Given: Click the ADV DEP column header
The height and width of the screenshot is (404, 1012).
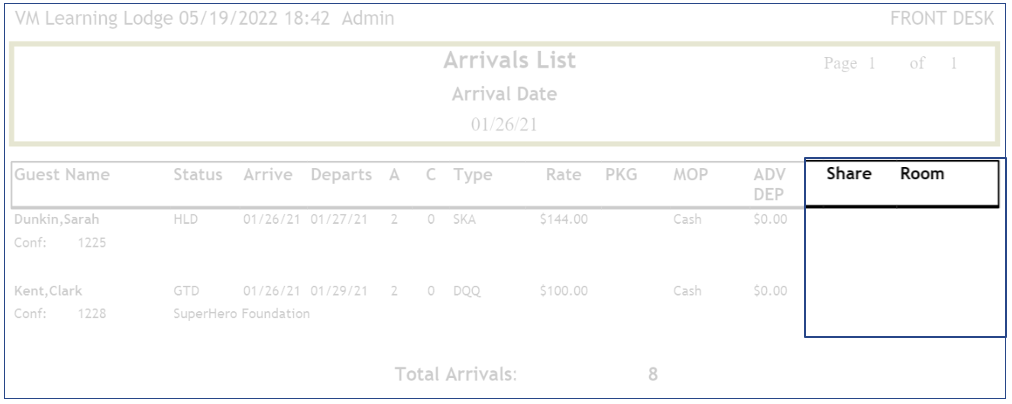Looking at the screenshot, I should 770,184.
